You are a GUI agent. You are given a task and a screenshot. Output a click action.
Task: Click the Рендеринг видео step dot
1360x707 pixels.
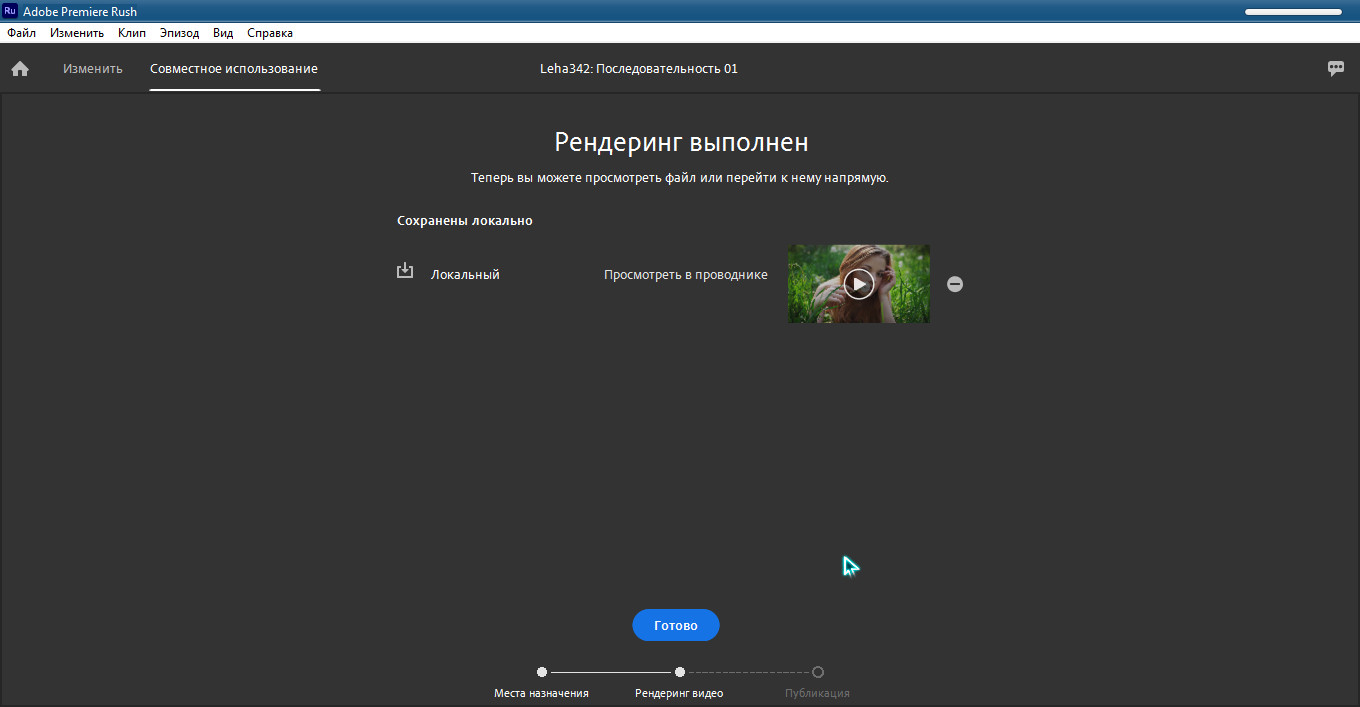[x=680, y=672]
